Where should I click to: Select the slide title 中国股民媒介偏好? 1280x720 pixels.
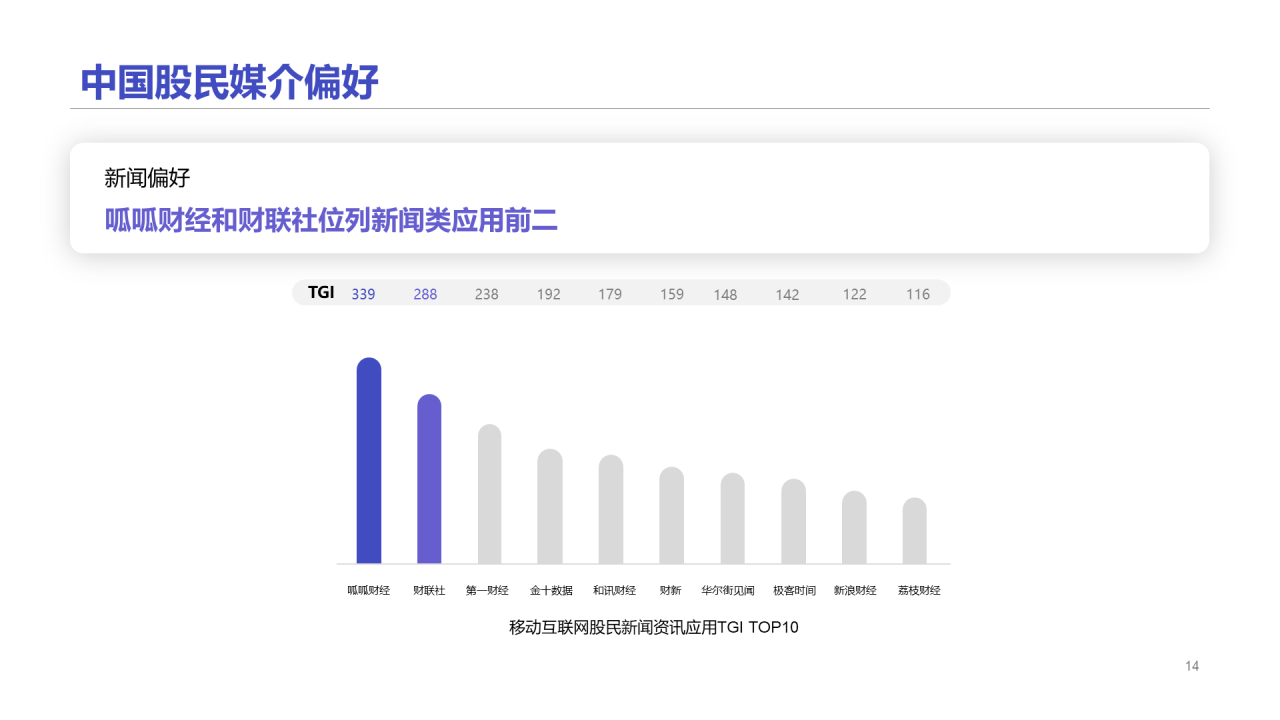tap(230, 83)
